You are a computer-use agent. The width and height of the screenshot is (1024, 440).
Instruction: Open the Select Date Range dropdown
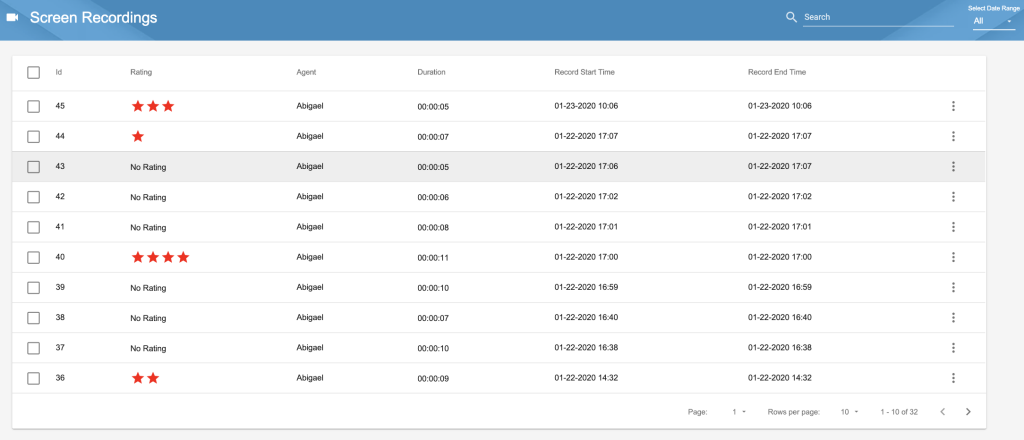(993, 21)
